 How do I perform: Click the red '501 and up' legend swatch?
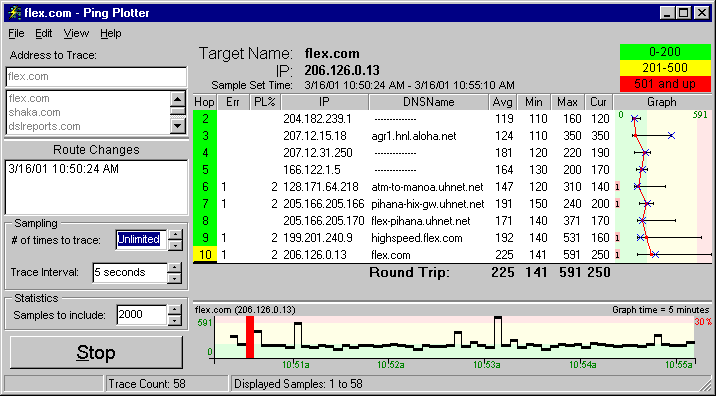point(665,84)
